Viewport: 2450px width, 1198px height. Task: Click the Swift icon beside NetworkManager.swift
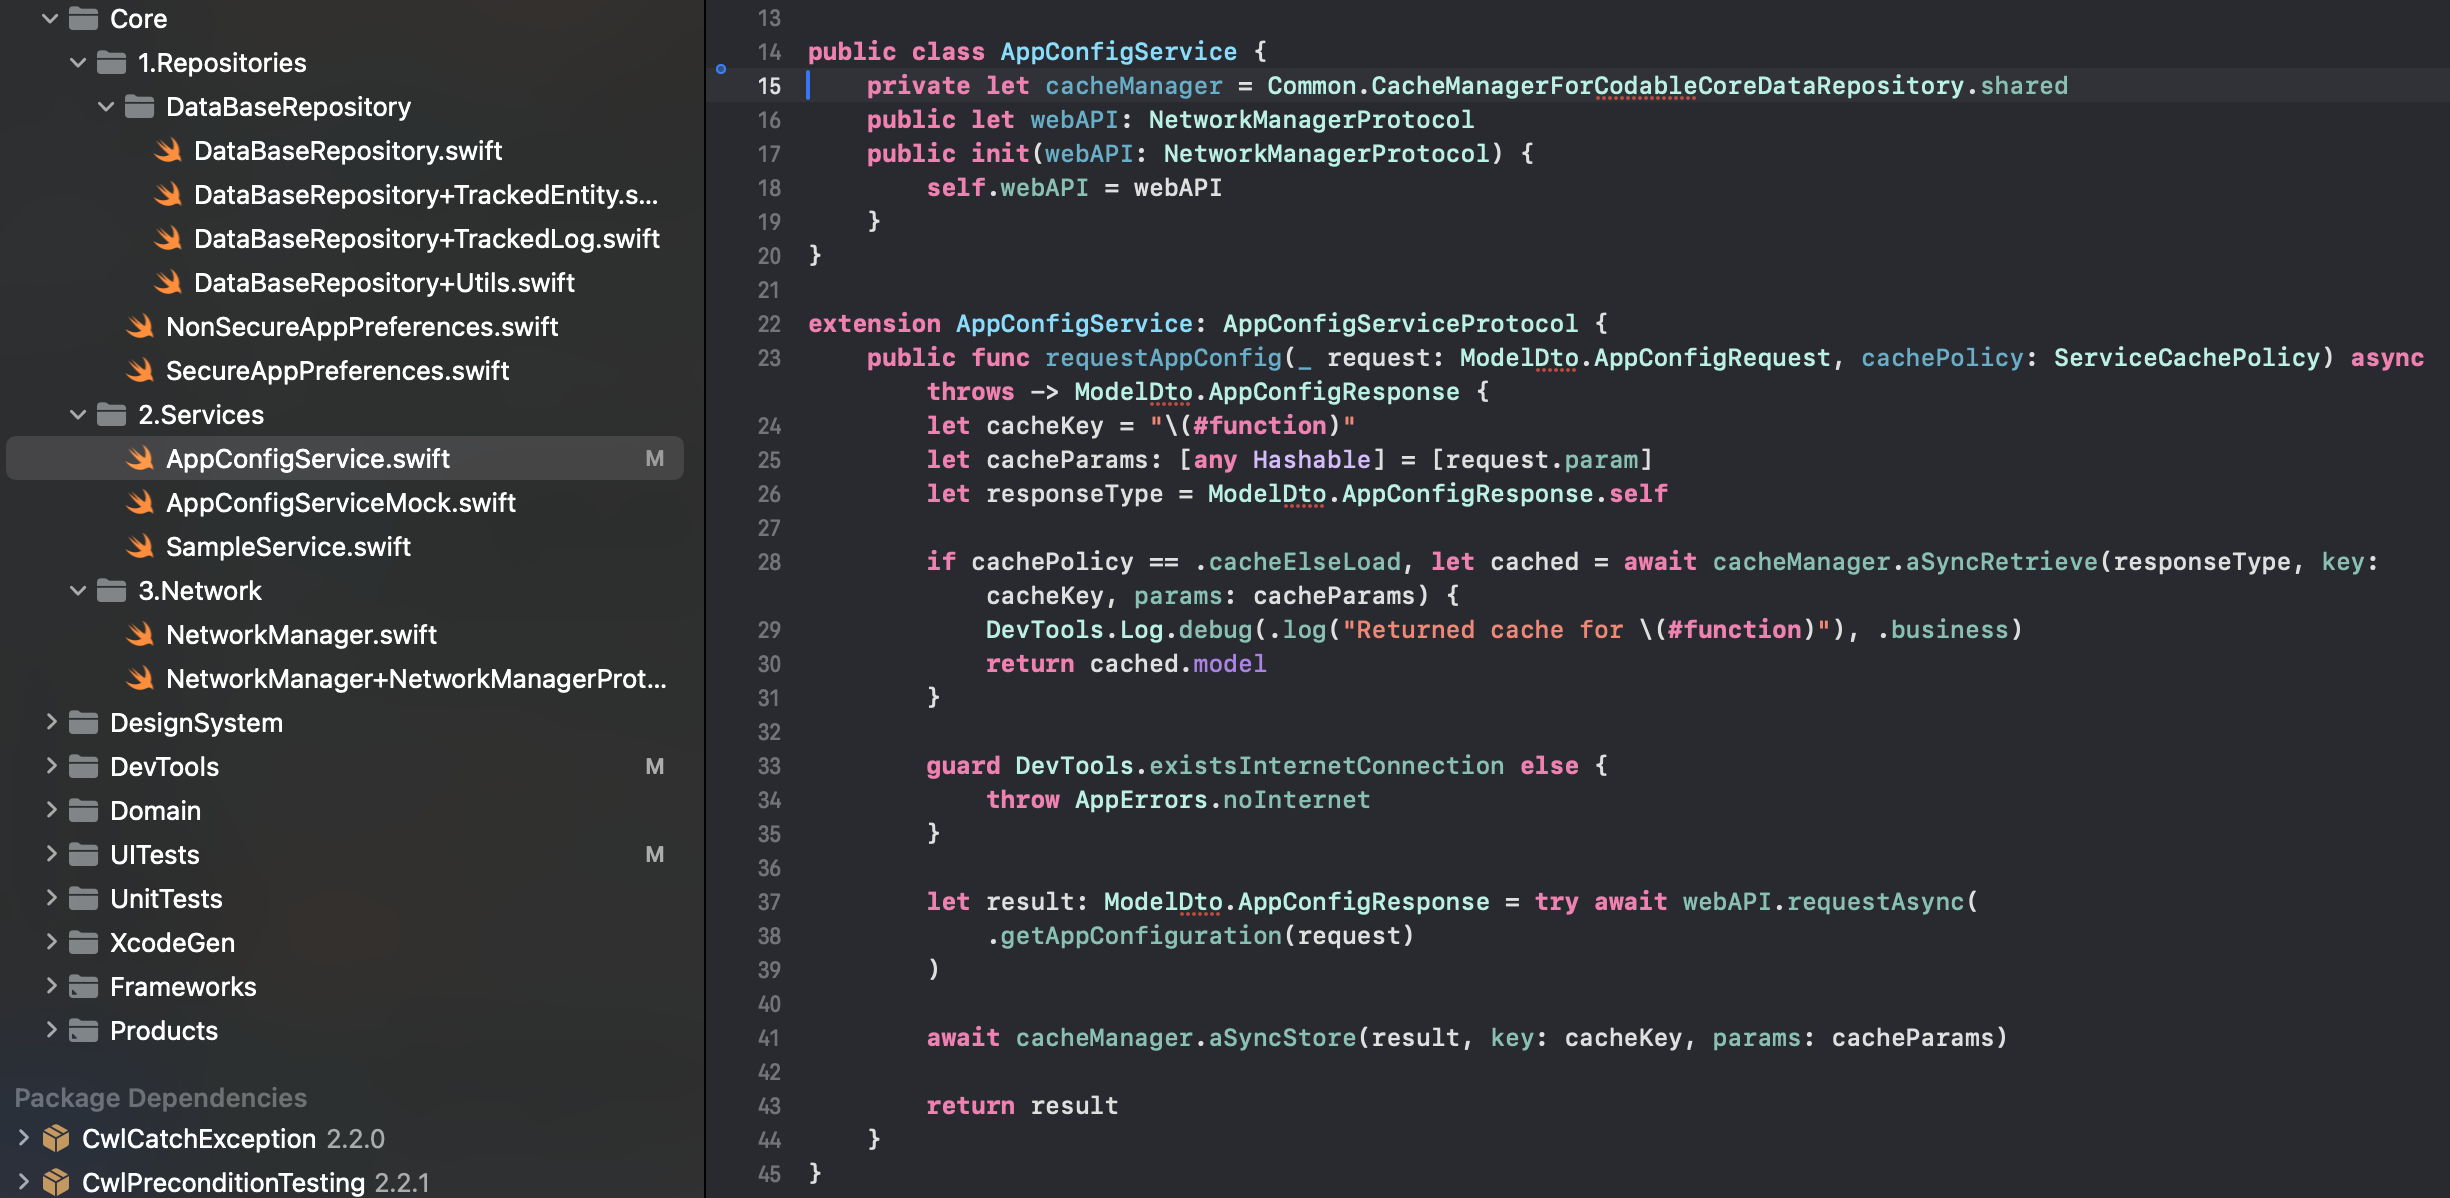(x=140, y=635)
